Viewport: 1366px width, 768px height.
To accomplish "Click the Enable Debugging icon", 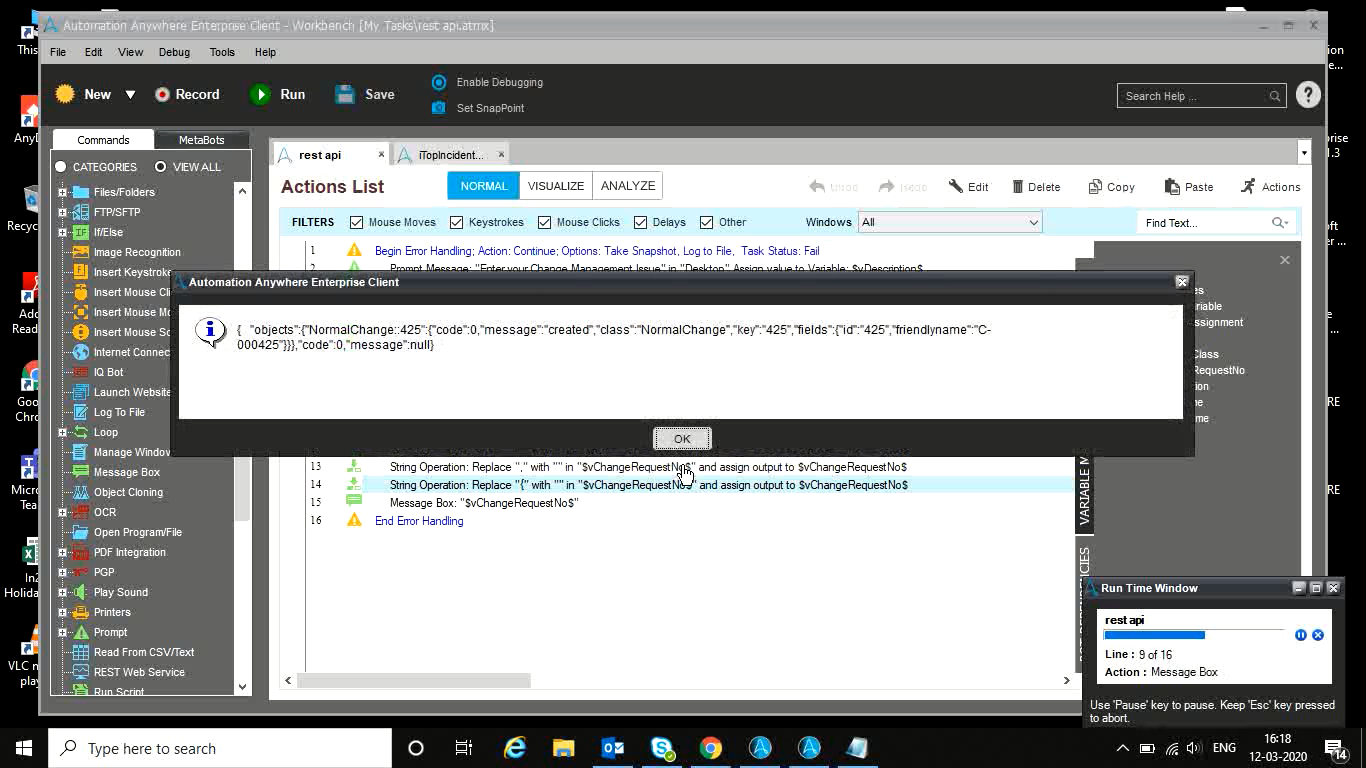I will point(438,82).
